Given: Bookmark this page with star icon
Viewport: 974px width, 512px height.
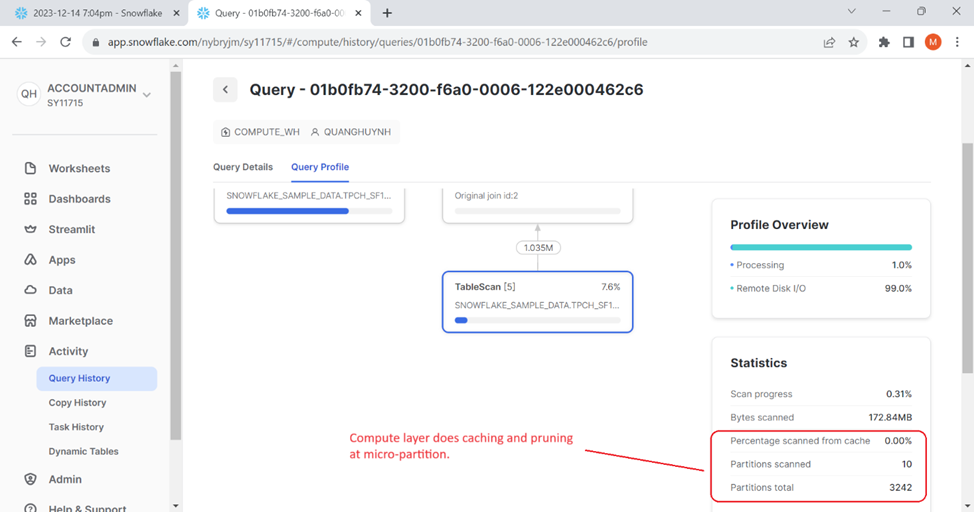Looking at the screenshot, I should click(x=854, y=42).
